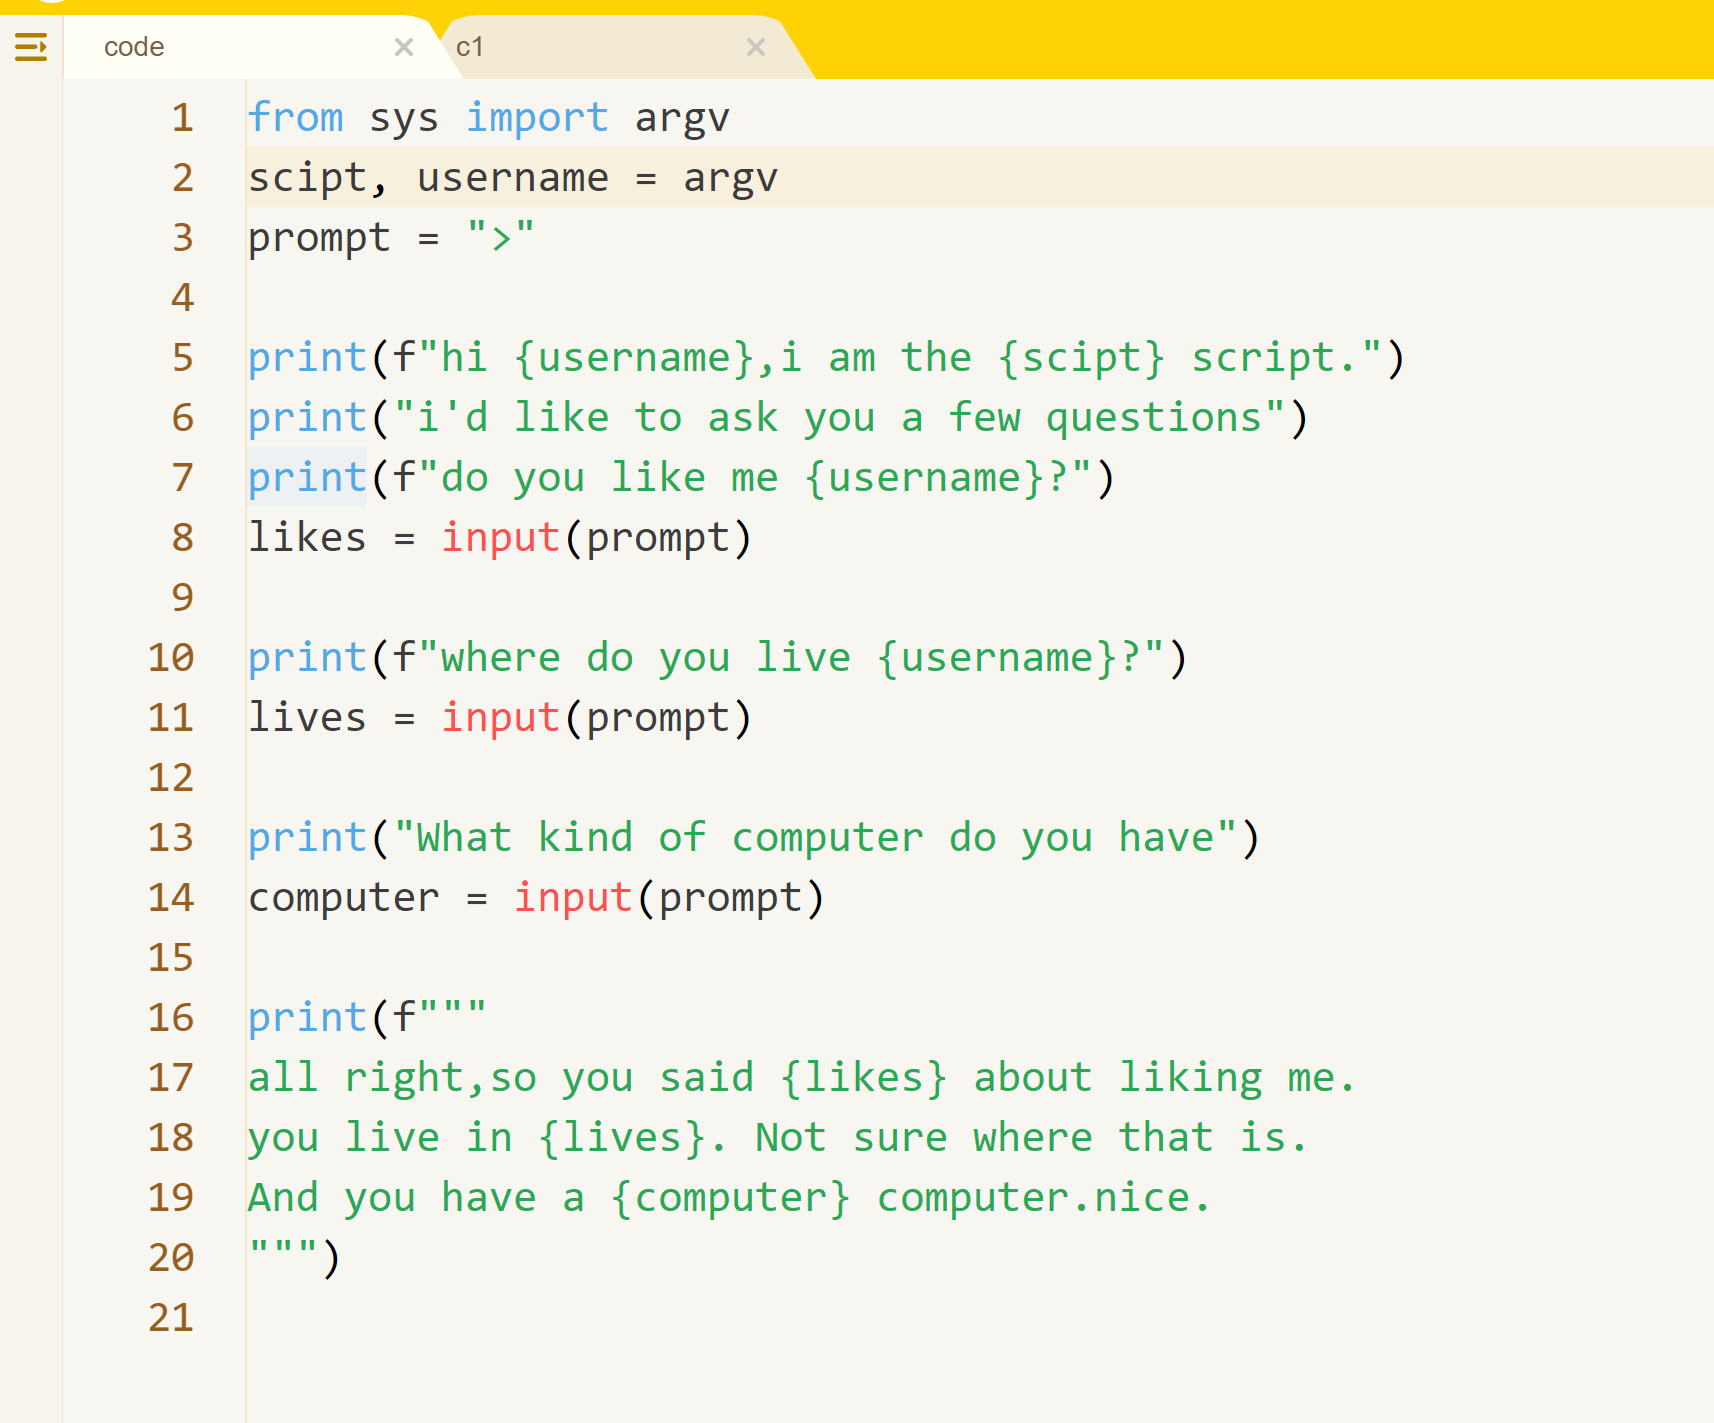Click '{likes}' placeholder on line 17

coord(864,1078)
